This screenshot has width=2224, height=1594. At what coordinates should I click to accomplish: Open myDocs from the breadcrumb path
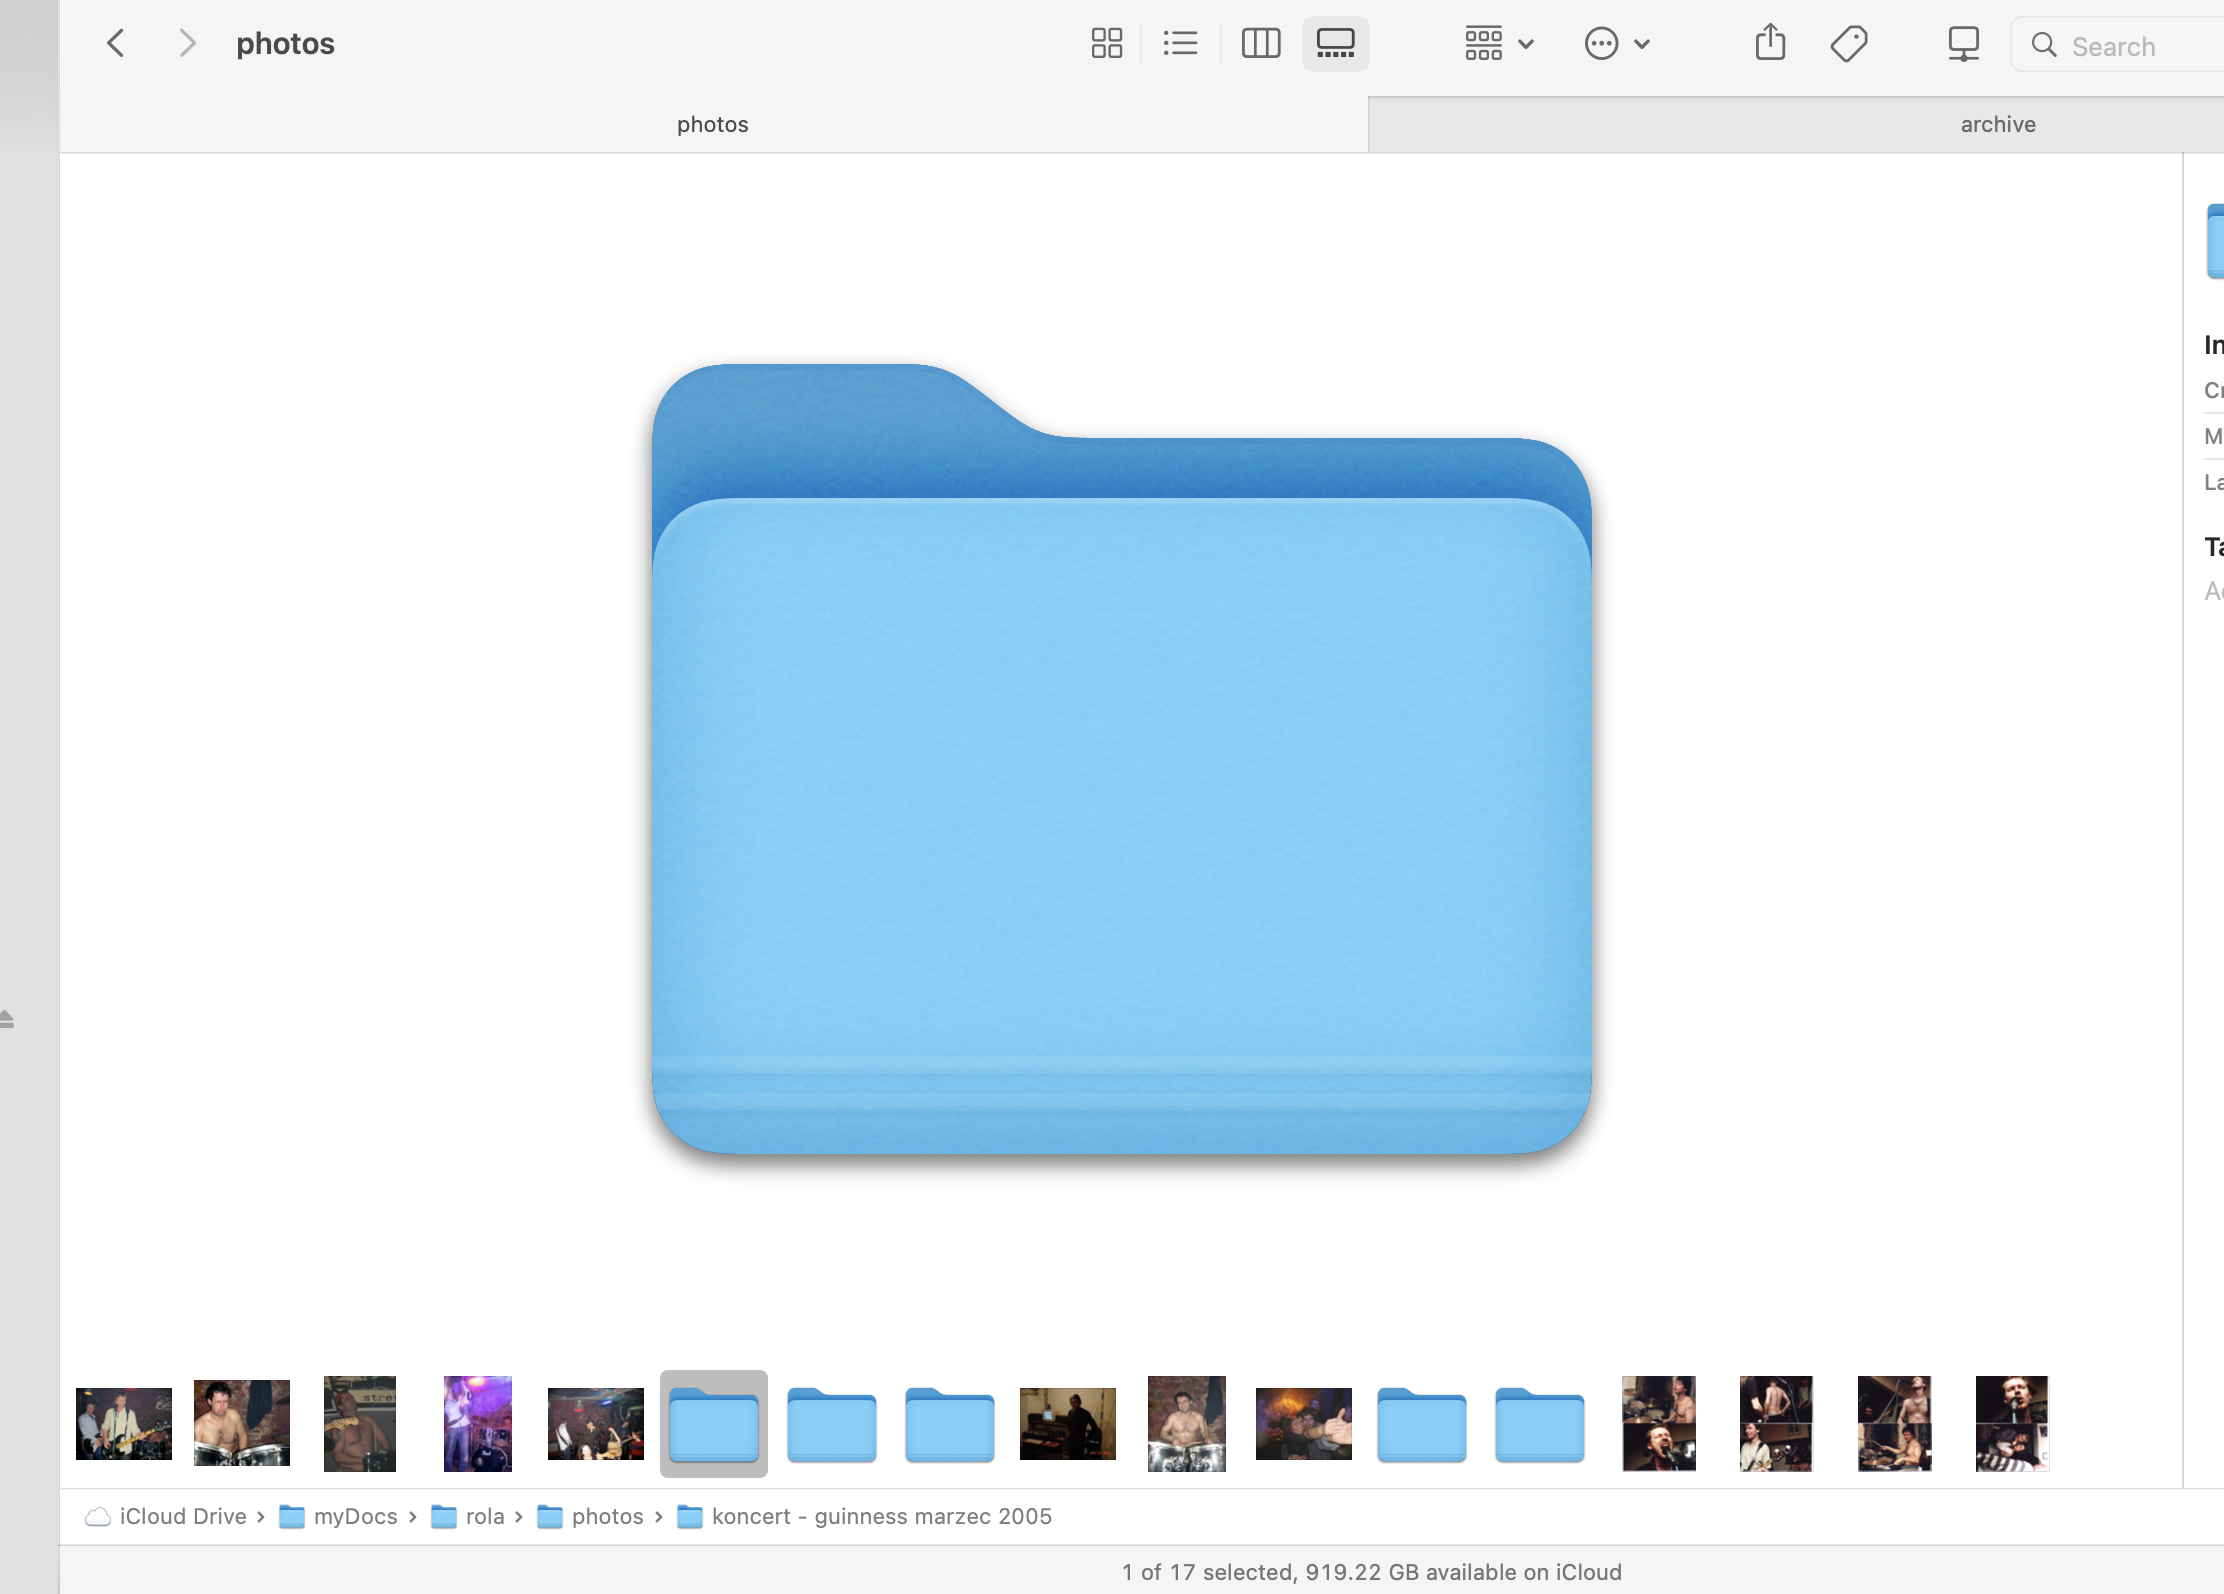(355, 1516)
